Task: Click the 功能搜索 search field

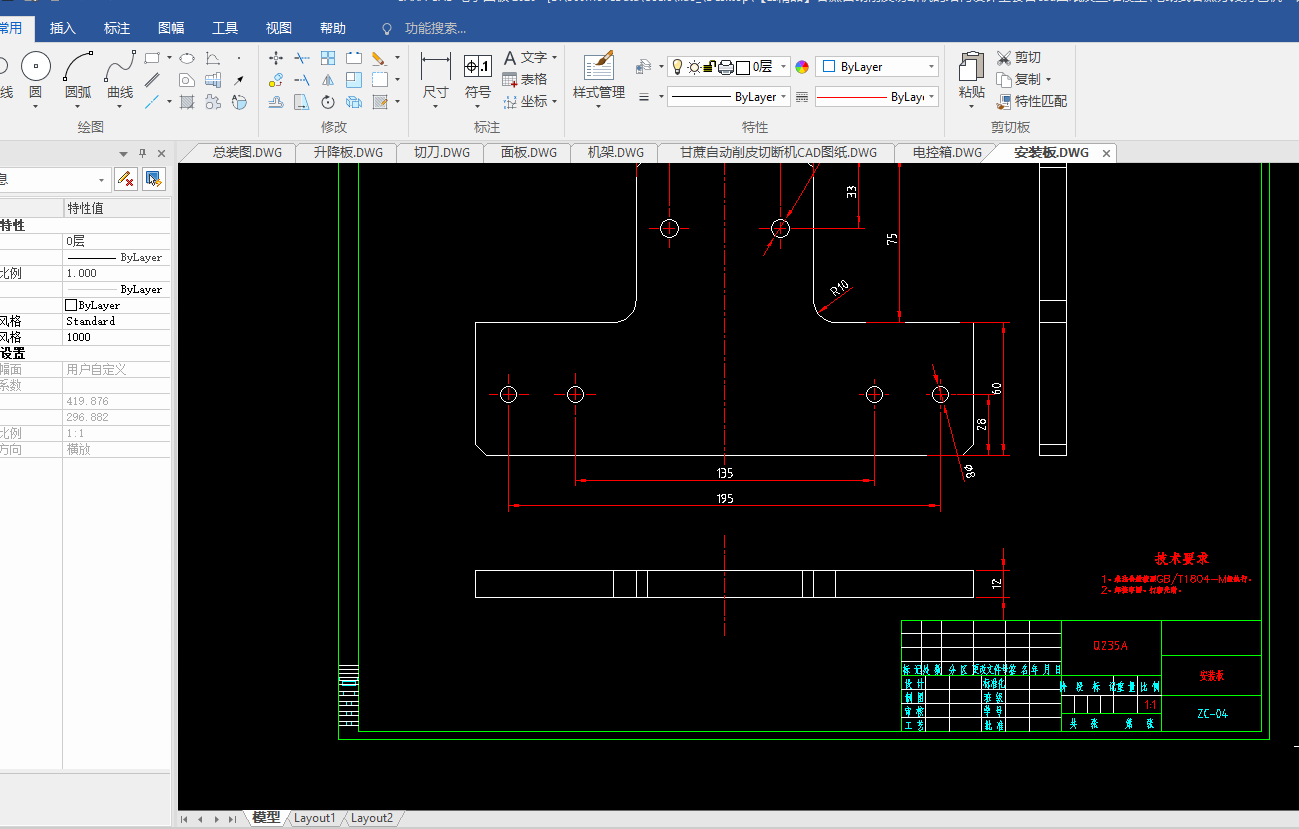Action: pyautogui.click(x=435, y=28)
